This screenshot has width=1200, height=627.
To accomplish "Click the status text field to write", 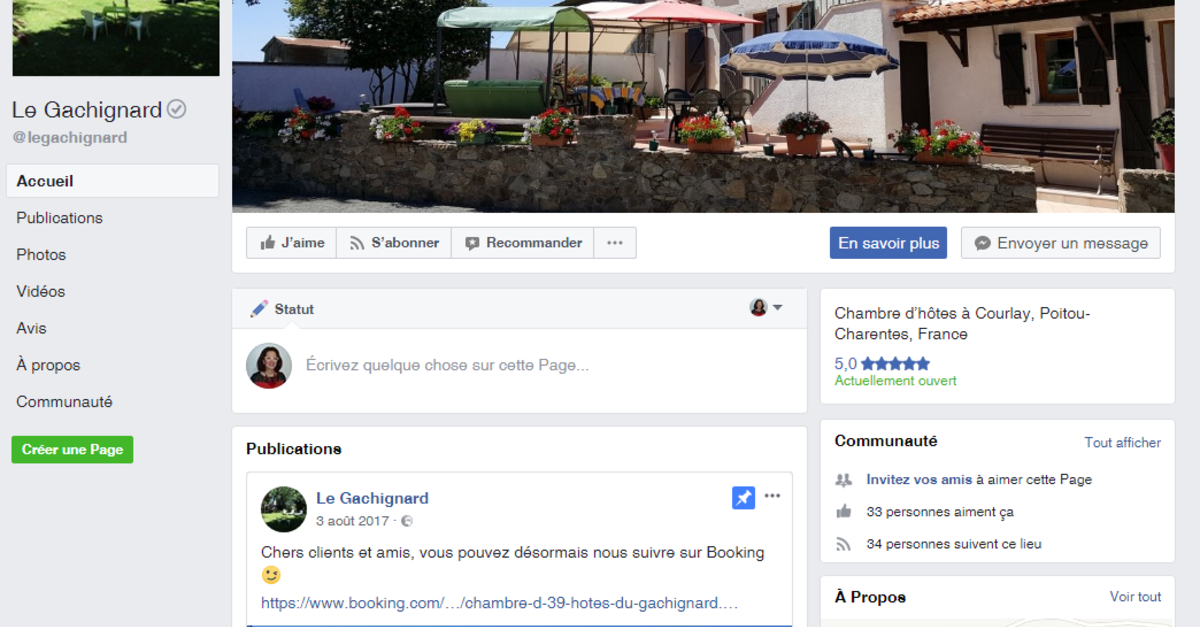I will pos(548,366).
